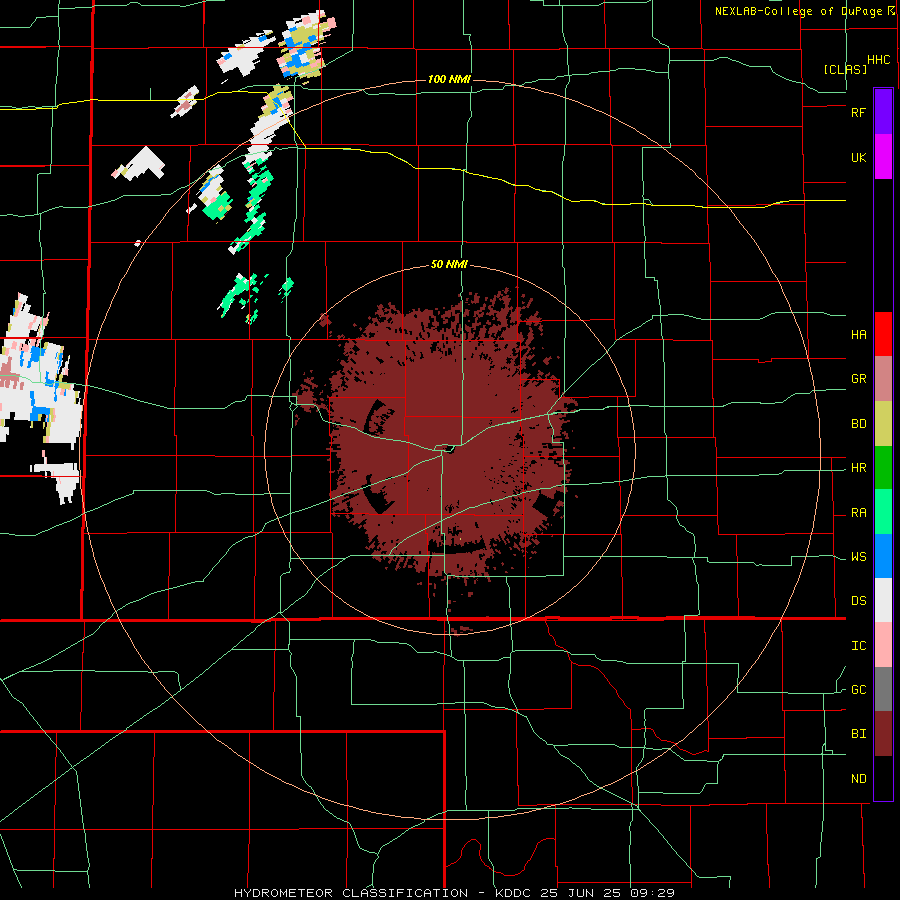Click the [CLAS] units label

(845, 69)
